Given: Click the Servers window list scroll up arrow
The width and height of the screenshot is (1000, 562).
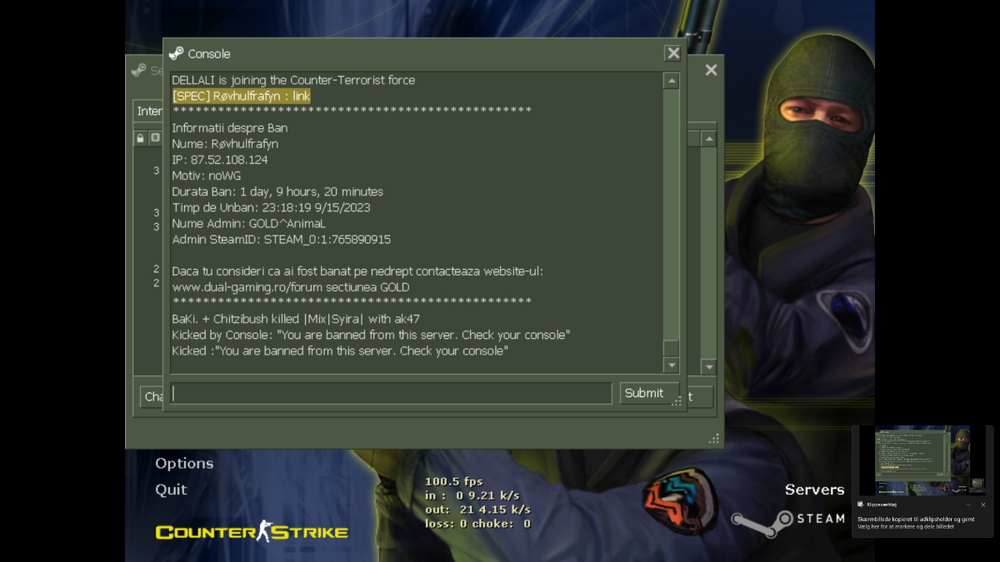Looking at the screenshot, I should point(709,138).
